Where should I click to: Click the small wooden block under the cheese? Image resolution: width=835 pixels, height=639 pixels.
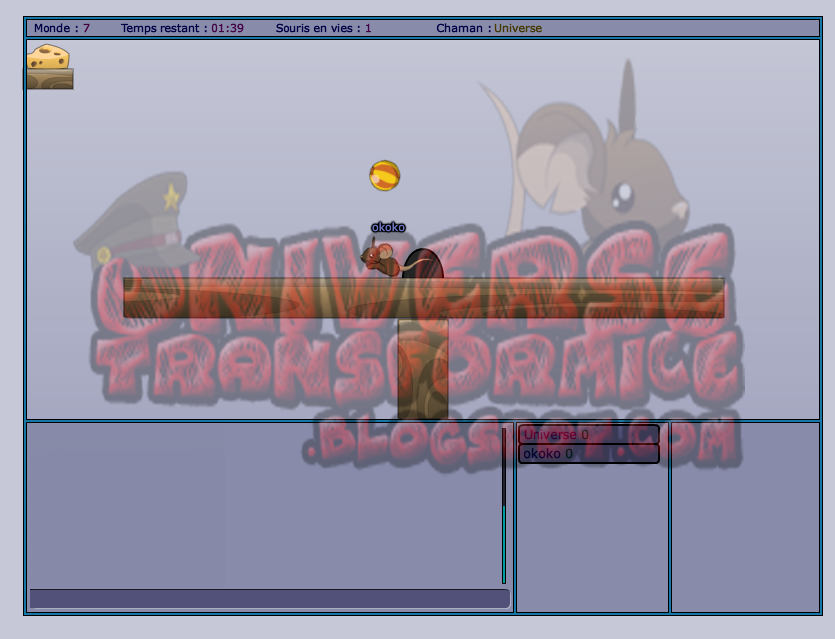[x=50, y=79]
